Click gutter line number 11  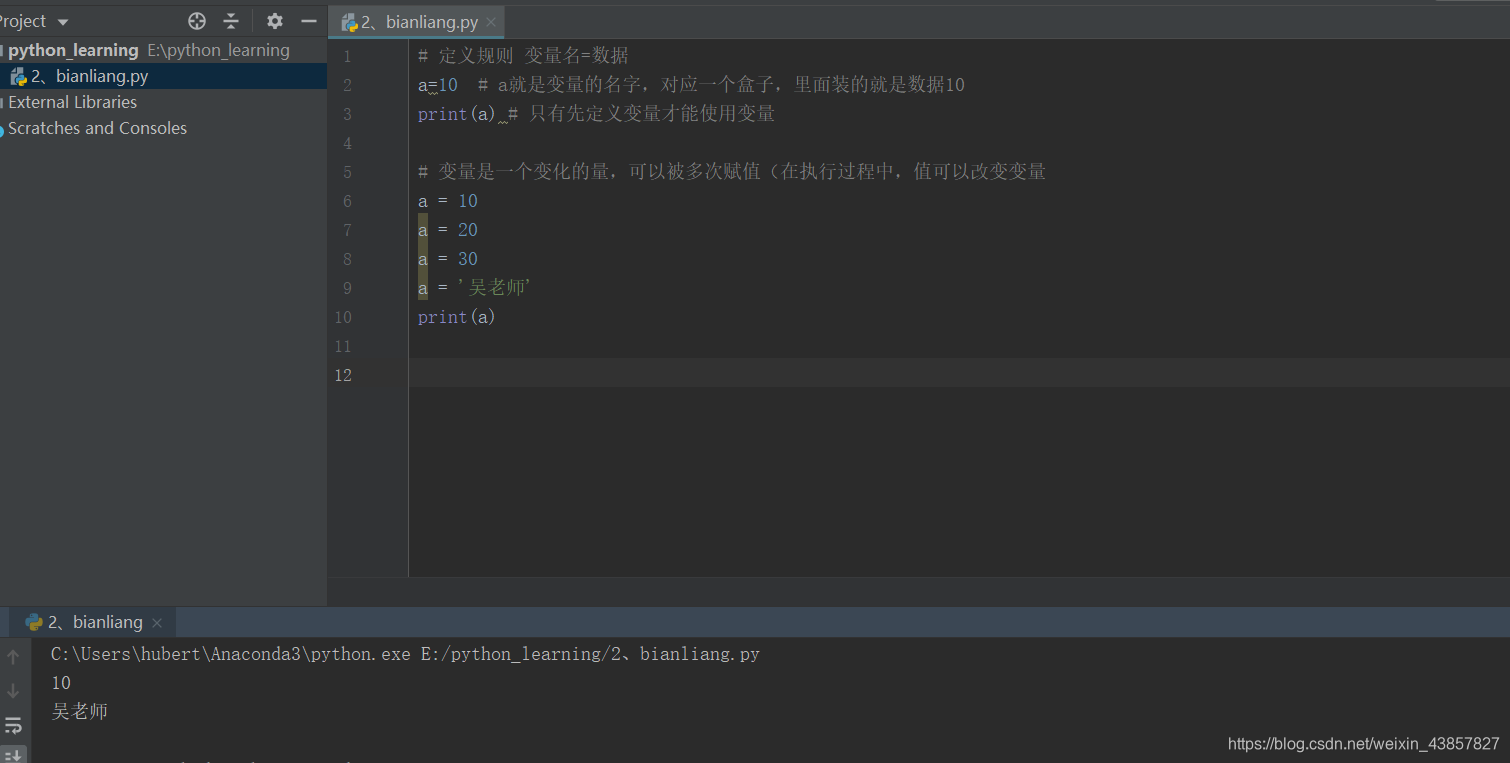[x=343, y=346]
